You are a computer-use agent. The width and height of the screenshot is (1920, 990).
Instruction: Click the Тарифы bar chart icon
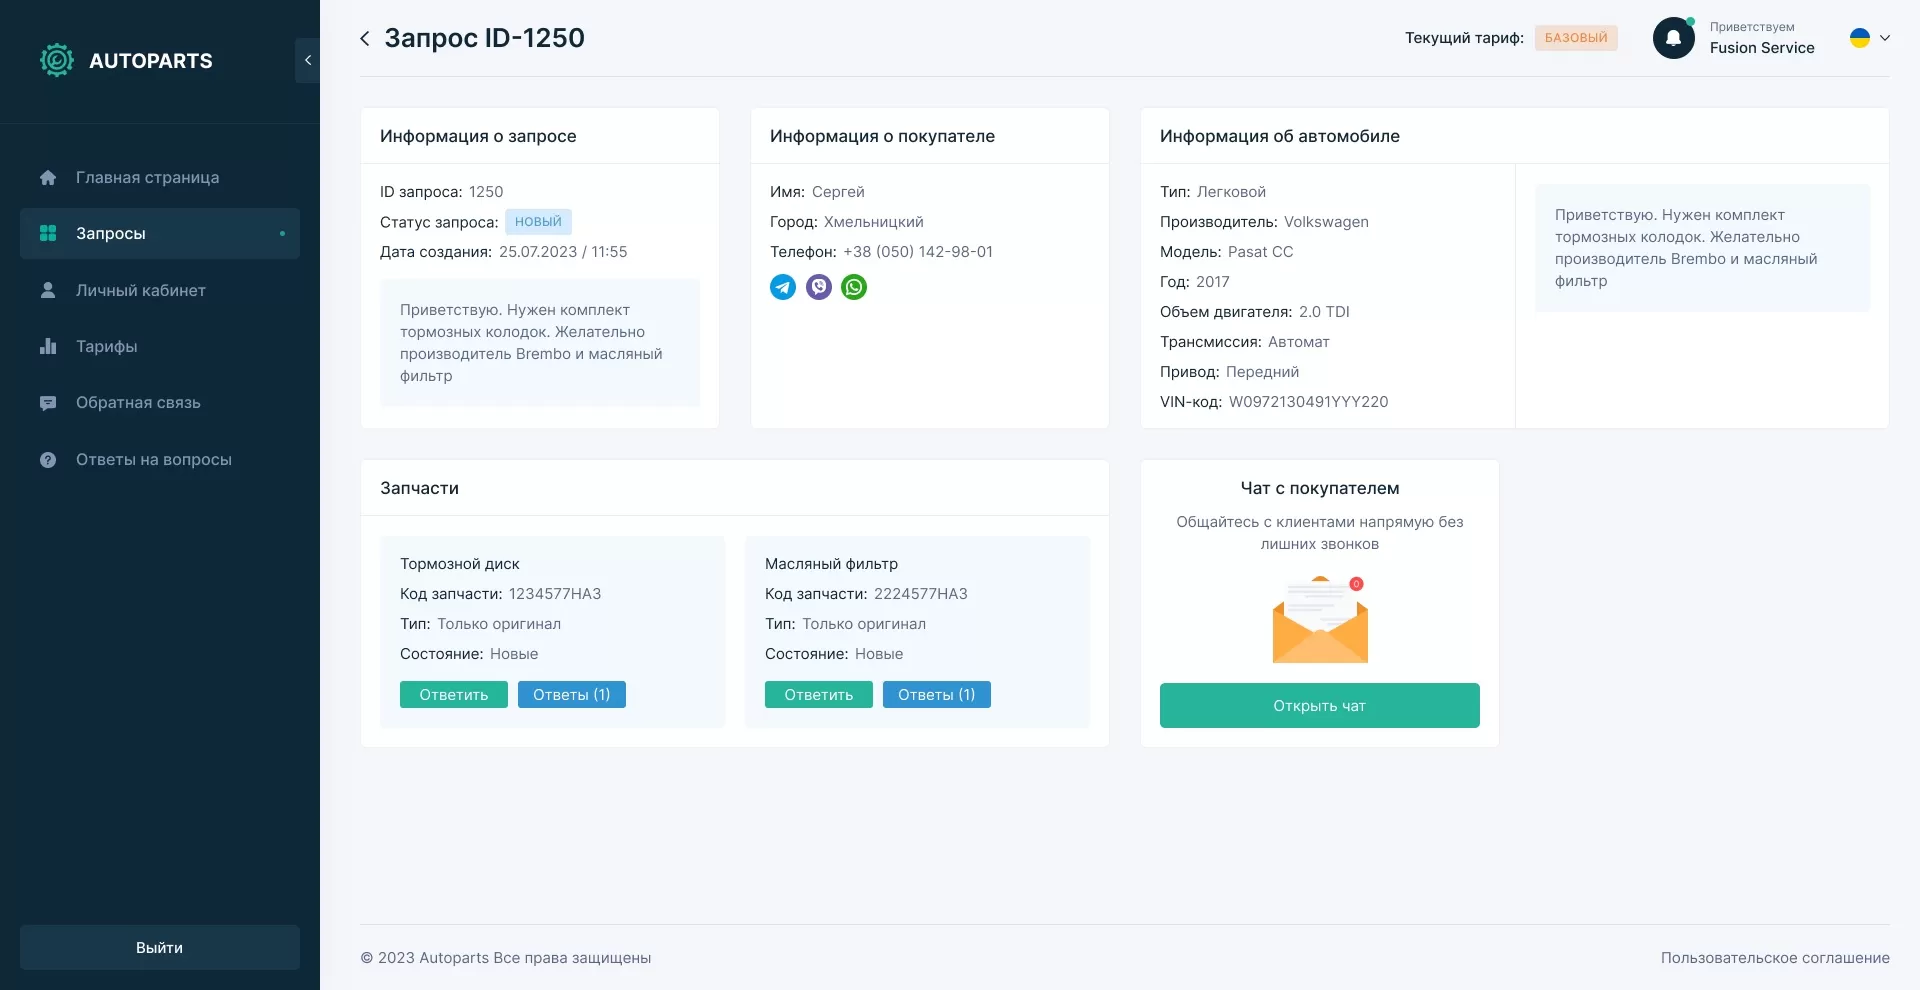(x=48, y=346)
